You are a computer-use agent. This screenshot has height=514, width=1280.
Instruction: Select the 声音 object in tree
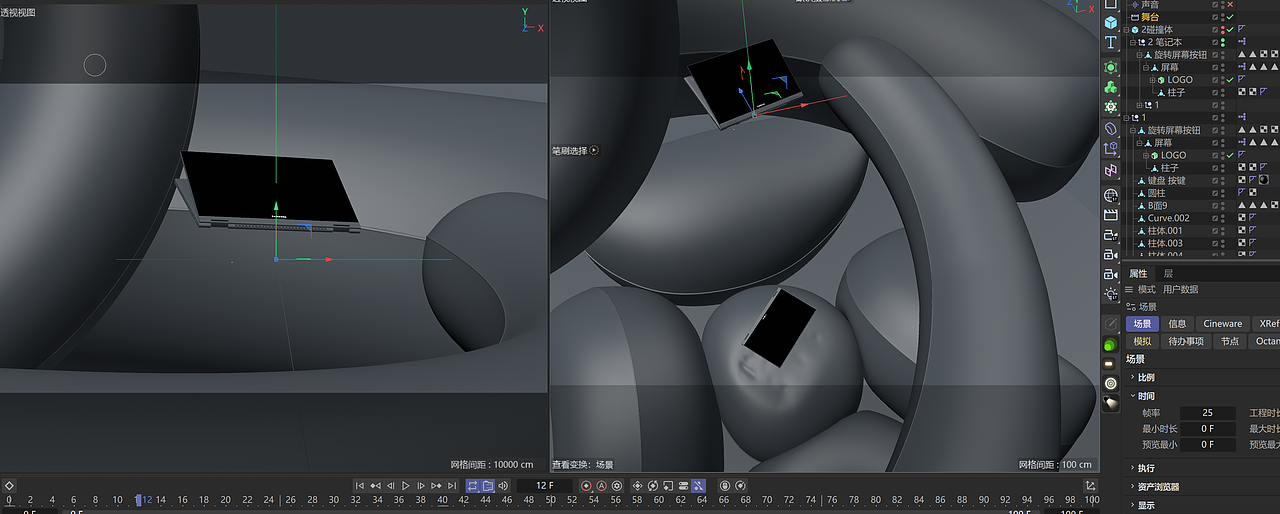click(x=1151, y=5)
